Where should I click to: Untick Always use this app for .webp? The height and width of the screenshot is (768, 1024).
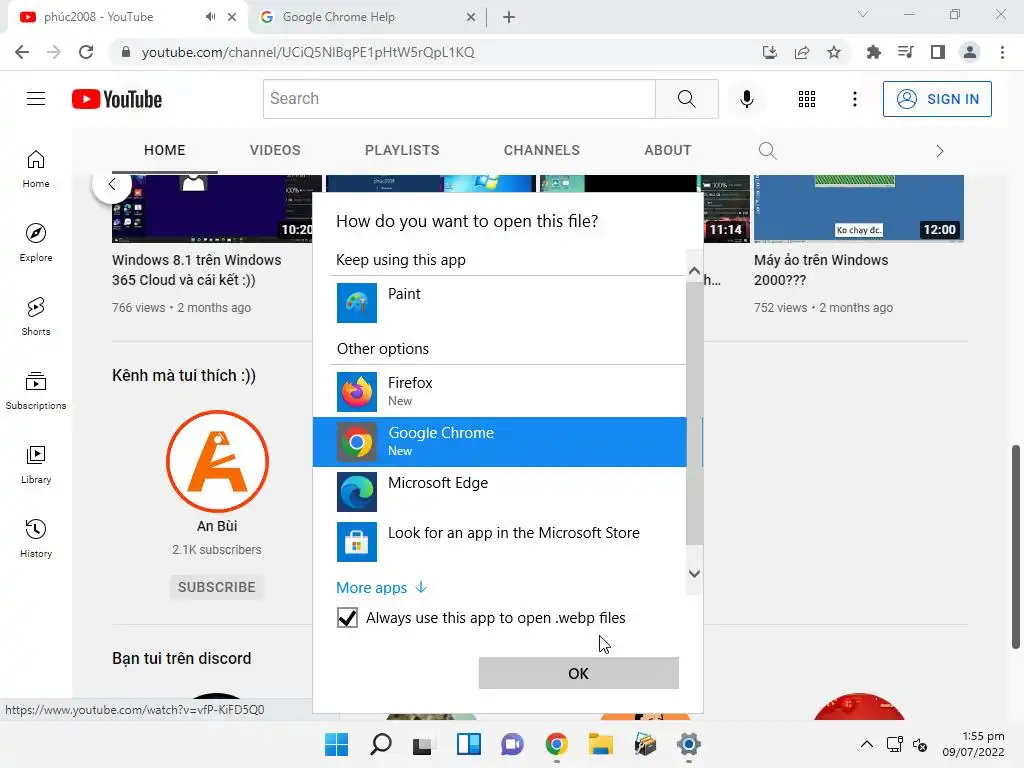point(347,617)
